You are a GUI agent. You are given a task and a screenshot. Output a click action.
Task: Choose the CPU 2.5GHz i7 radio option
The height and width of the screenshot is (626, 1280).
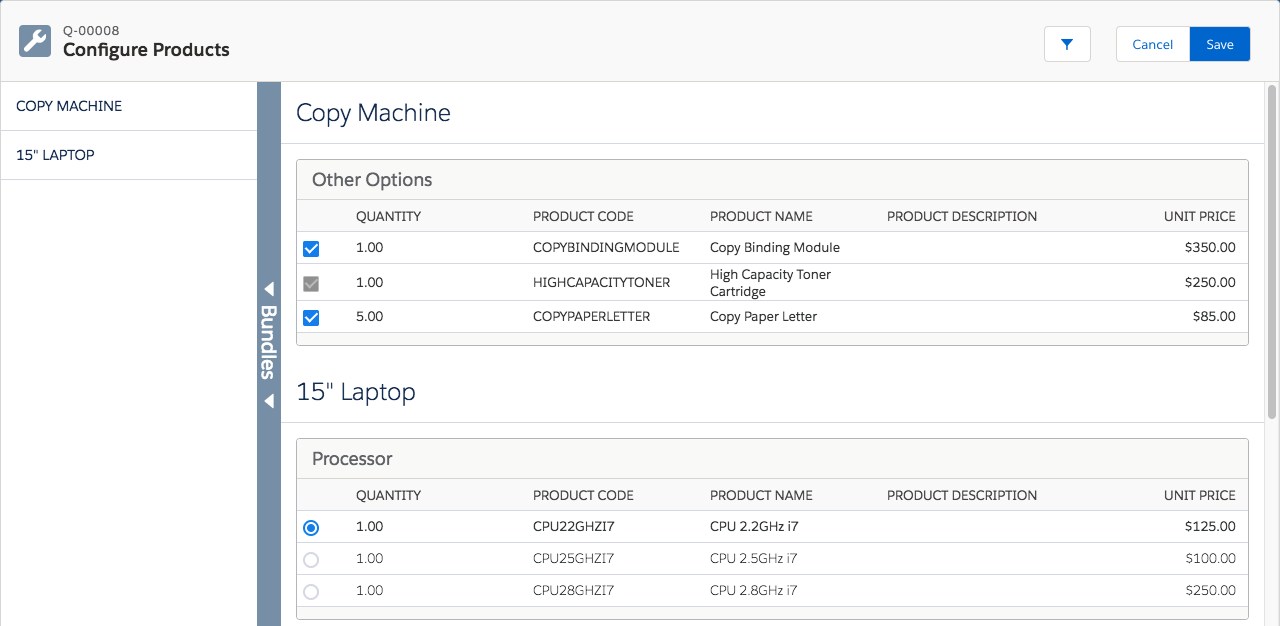click(311, 559)
